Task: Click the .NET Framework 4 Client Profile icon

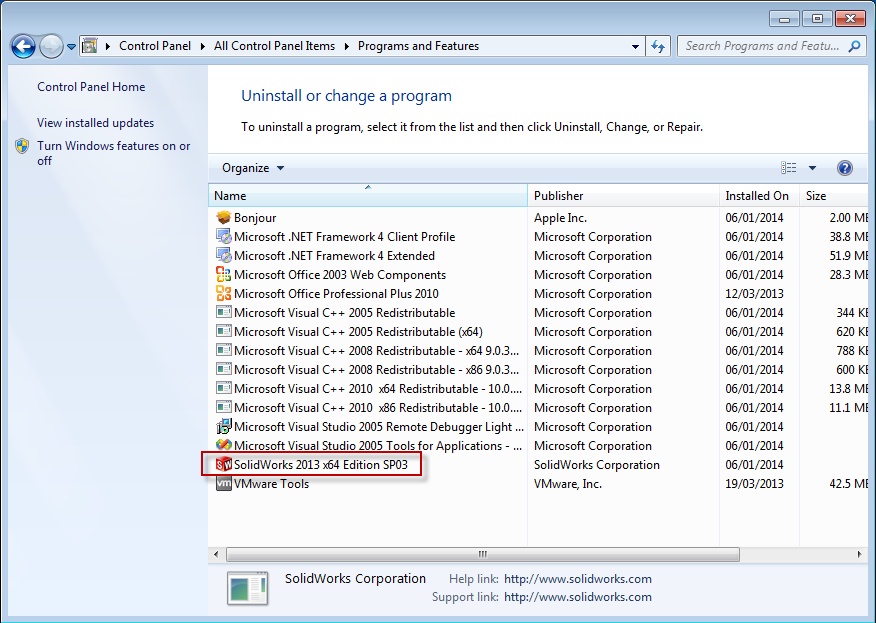Action: 223,236
